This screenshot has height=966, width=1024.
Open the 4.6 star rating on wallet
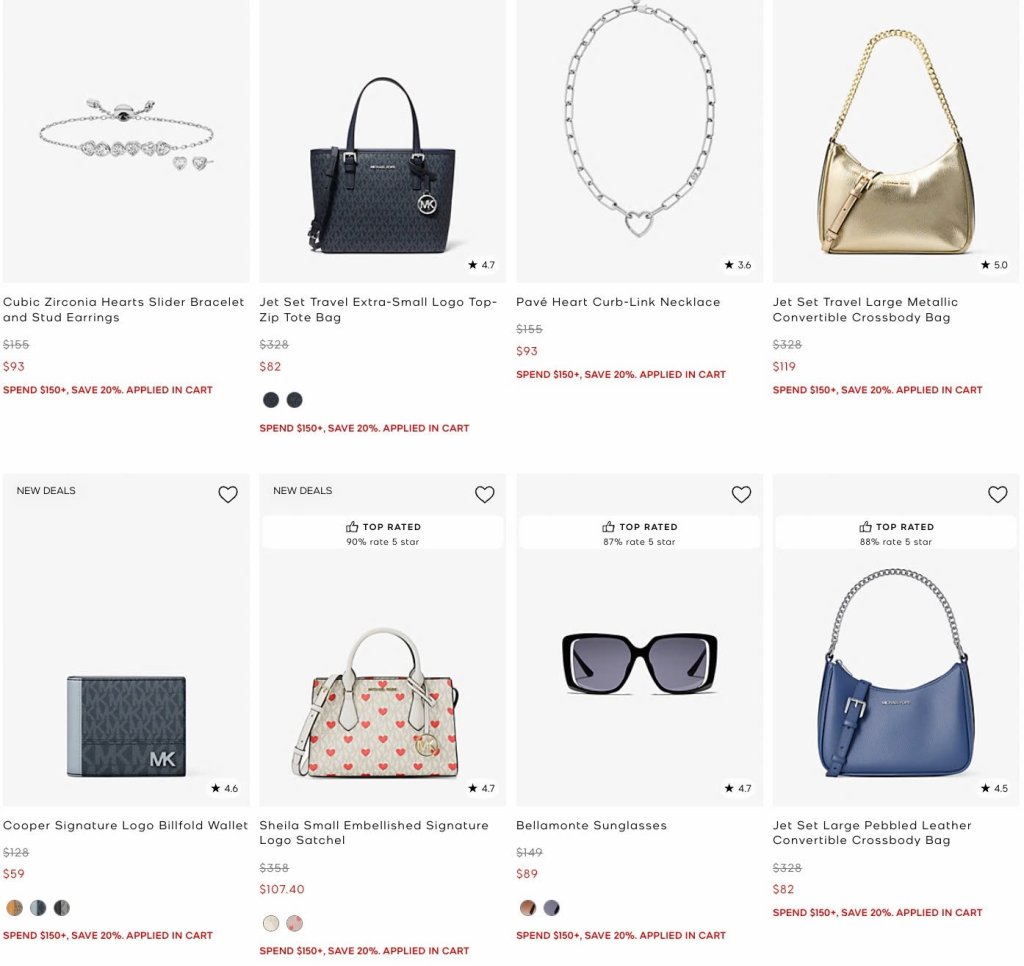(225, 788)
